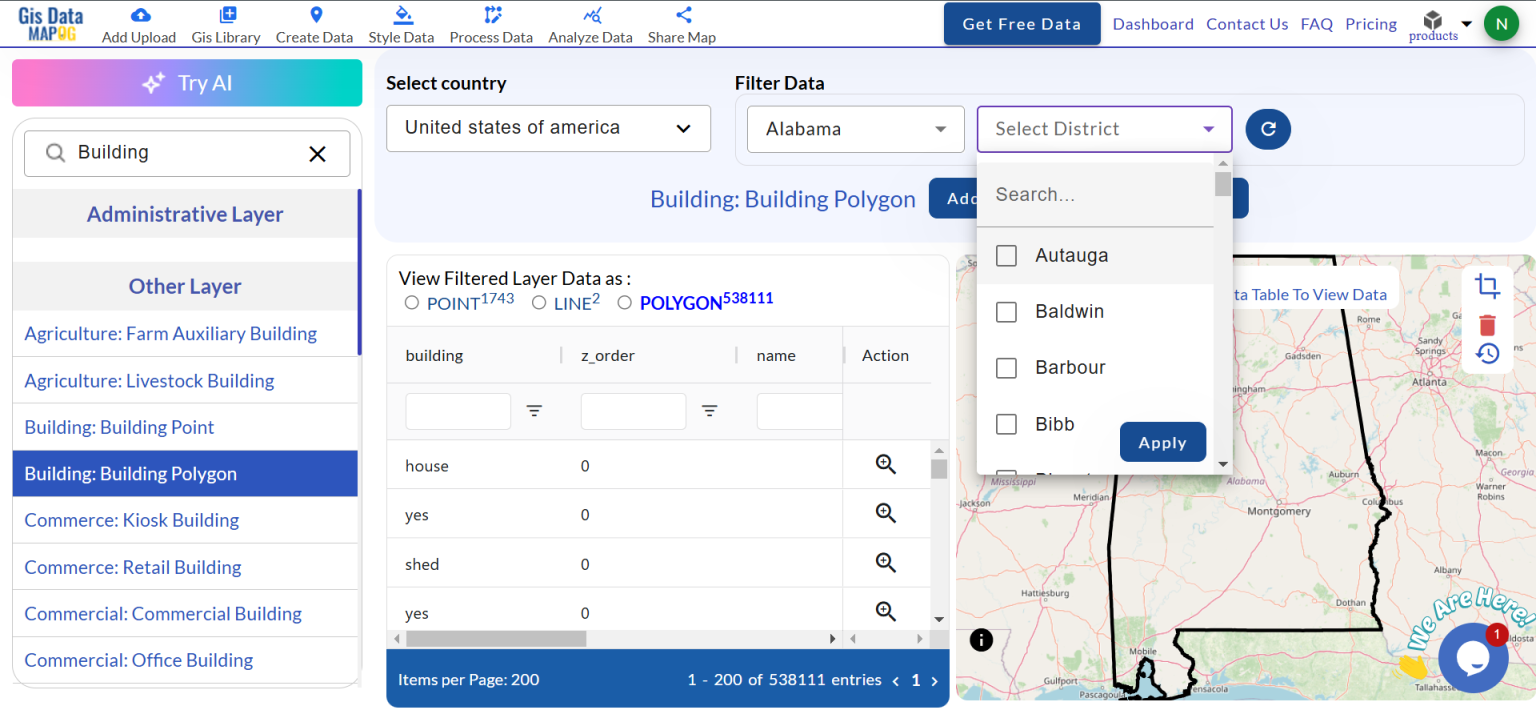Click the Style Data icon
Image resolution: width=1536 pixels, height=714 pixels.
(x=401, y=14)
